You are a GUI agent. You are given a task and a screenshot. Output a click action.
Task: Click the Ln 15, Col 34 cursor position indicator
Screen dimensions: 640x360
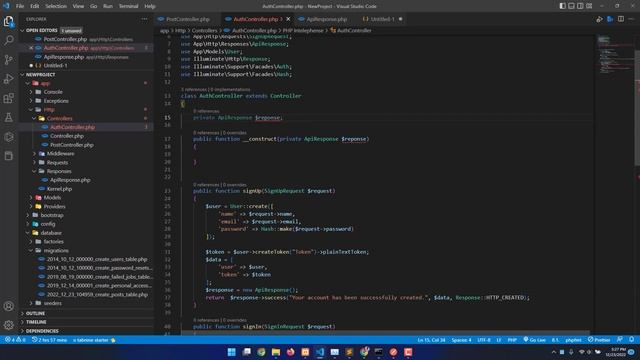point(431,340)
